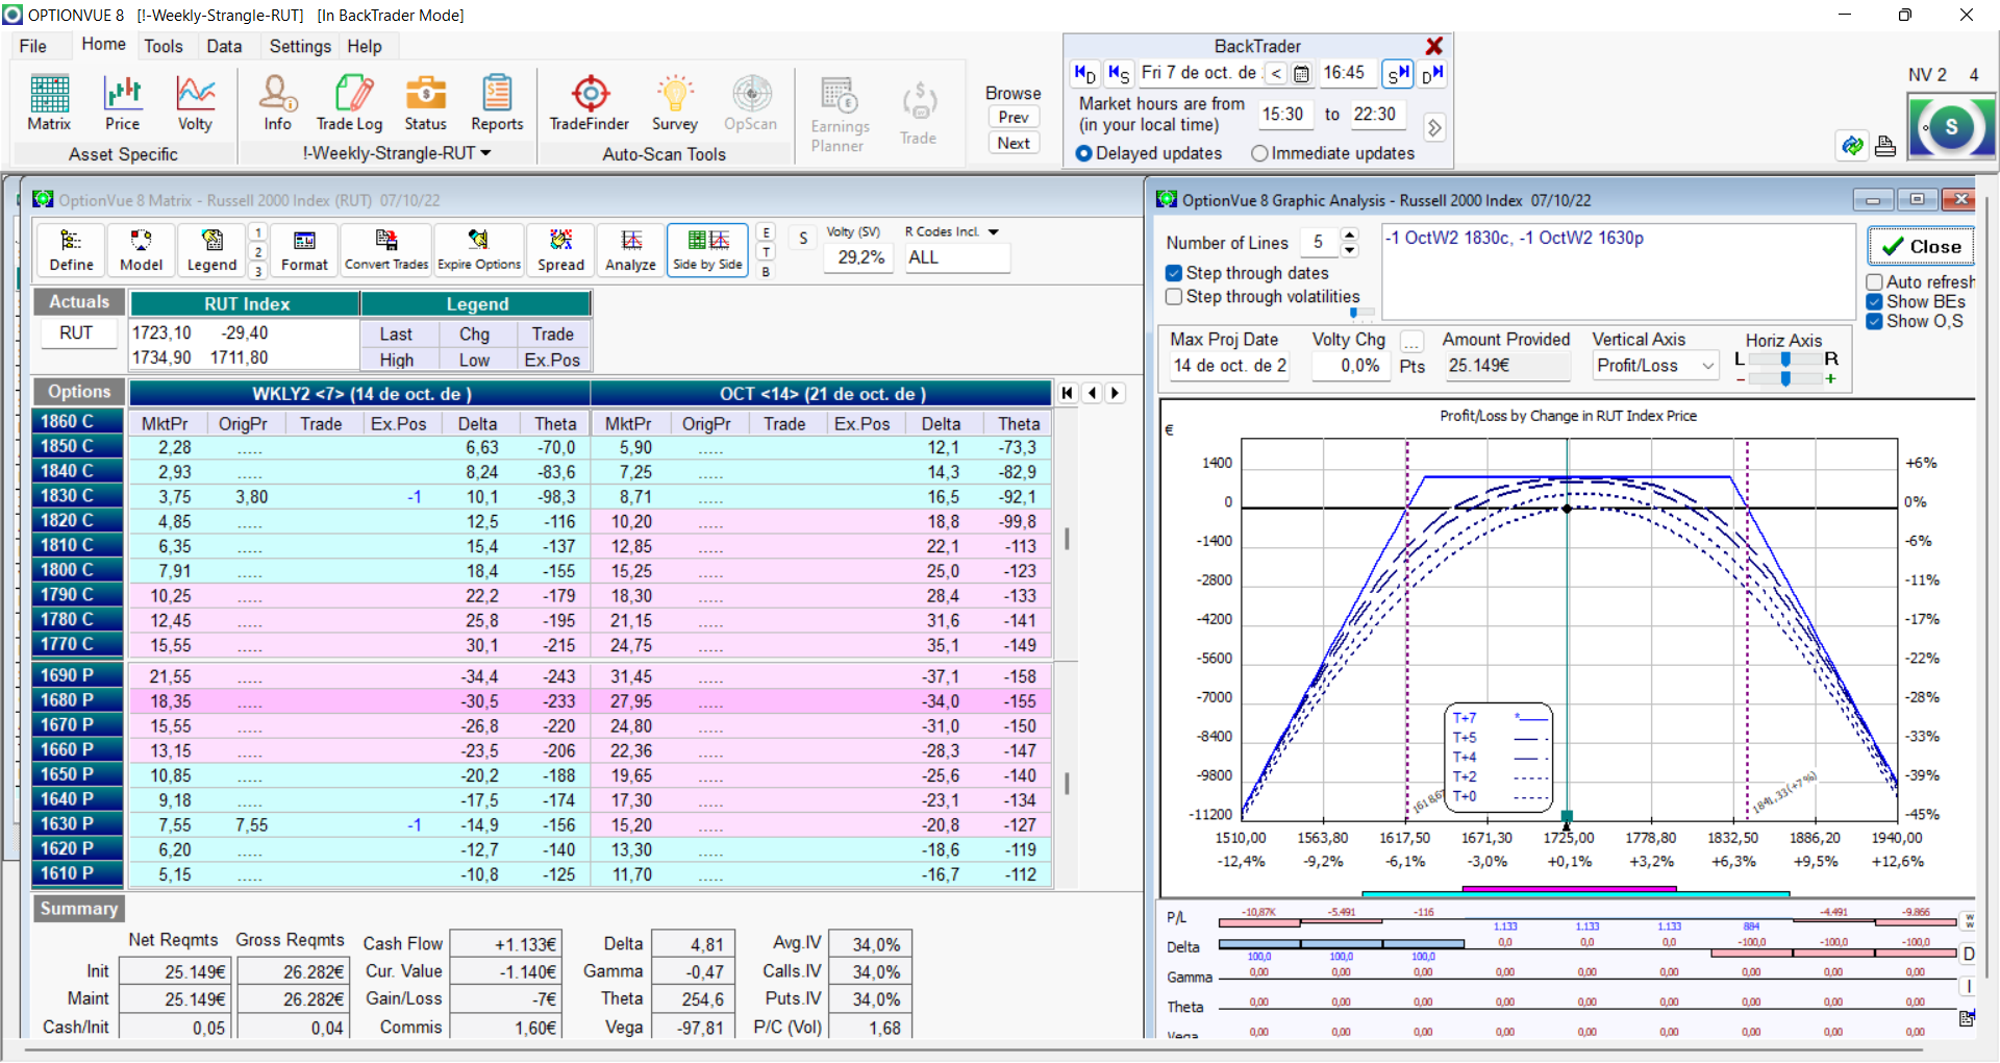Step BackTrader forward one day
Image resolution: width=2000 pixels, height=1063 pixels.
point(1432,73)
